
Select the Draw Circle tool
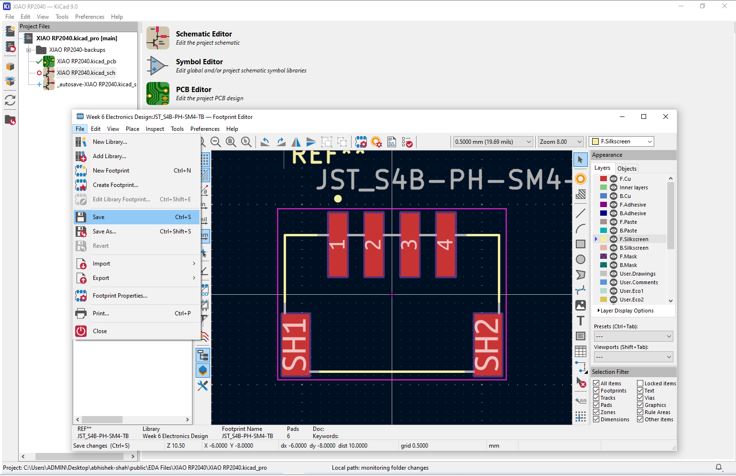tap(581, 259)
